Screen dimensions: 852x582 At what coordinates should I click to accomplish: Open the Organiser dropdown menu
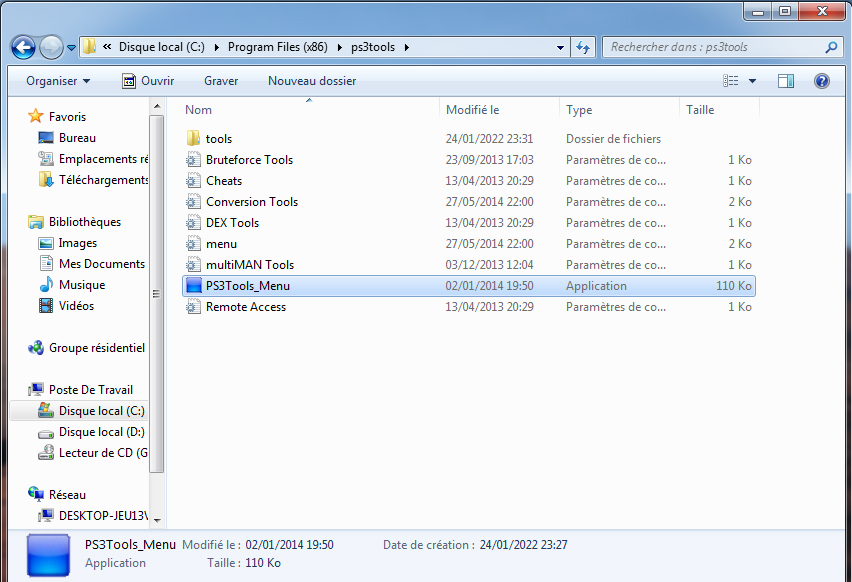pos(58,81)
